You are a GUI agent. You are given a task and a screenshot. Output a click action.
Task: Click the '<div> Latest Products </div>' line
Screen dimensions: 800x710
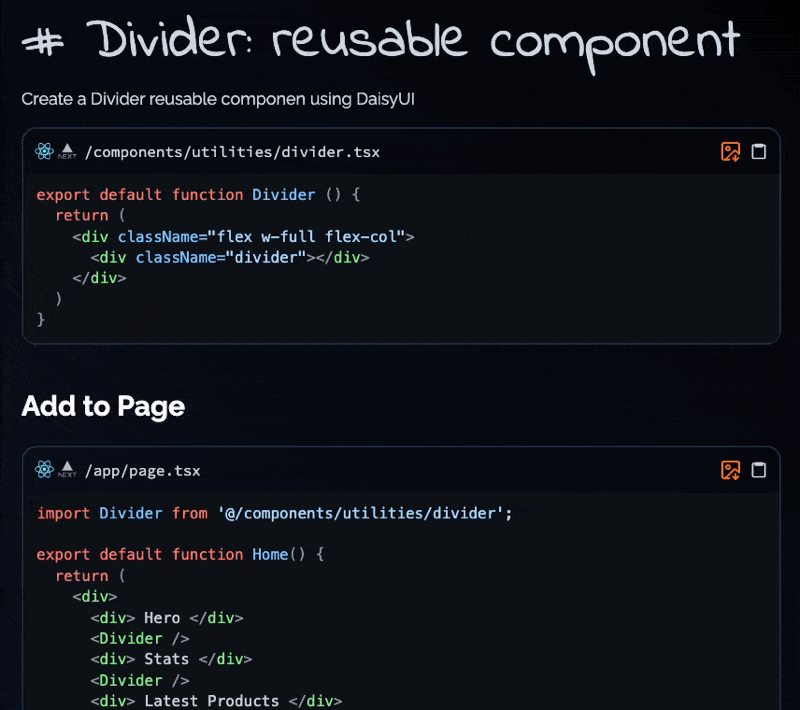coord(216,701)
